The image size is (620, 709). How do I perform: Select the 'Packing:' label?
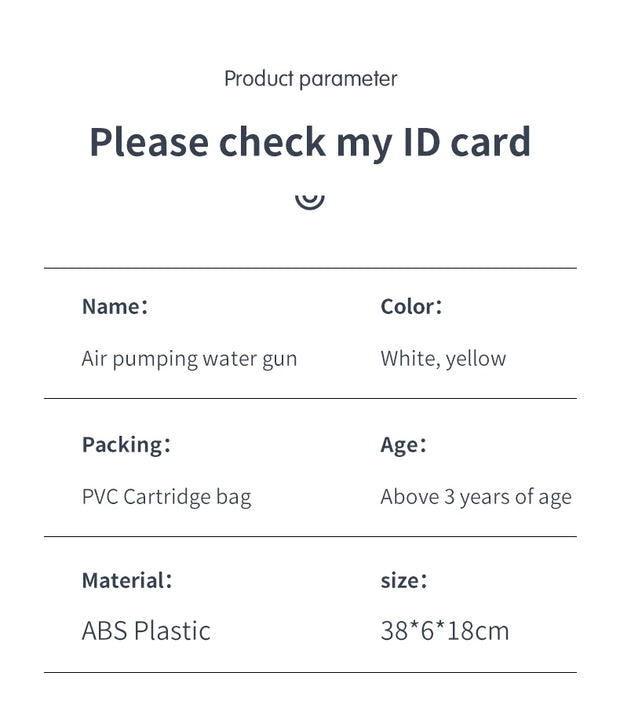tap(126, 445)
